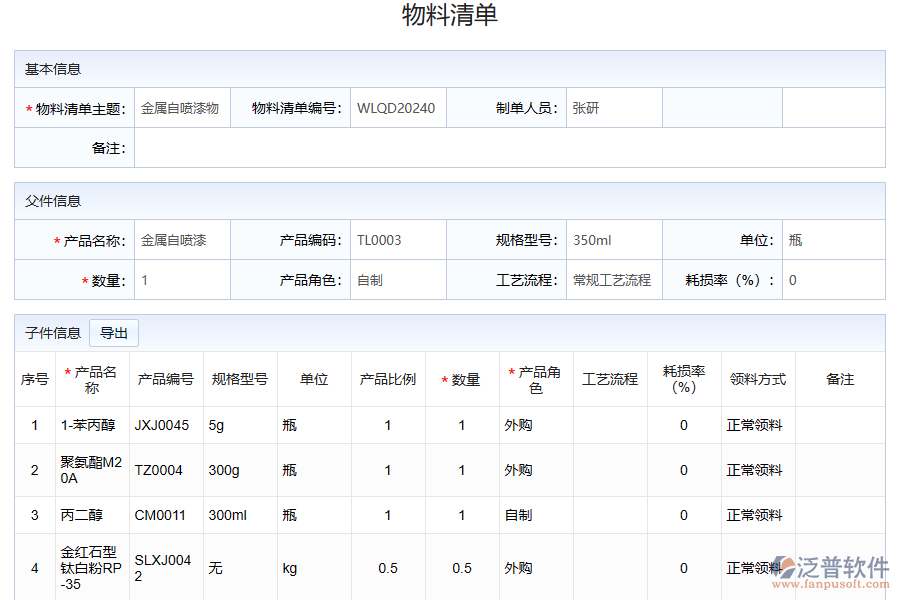Select the 制单人员 field showing 张研

(x=590, y=107)
